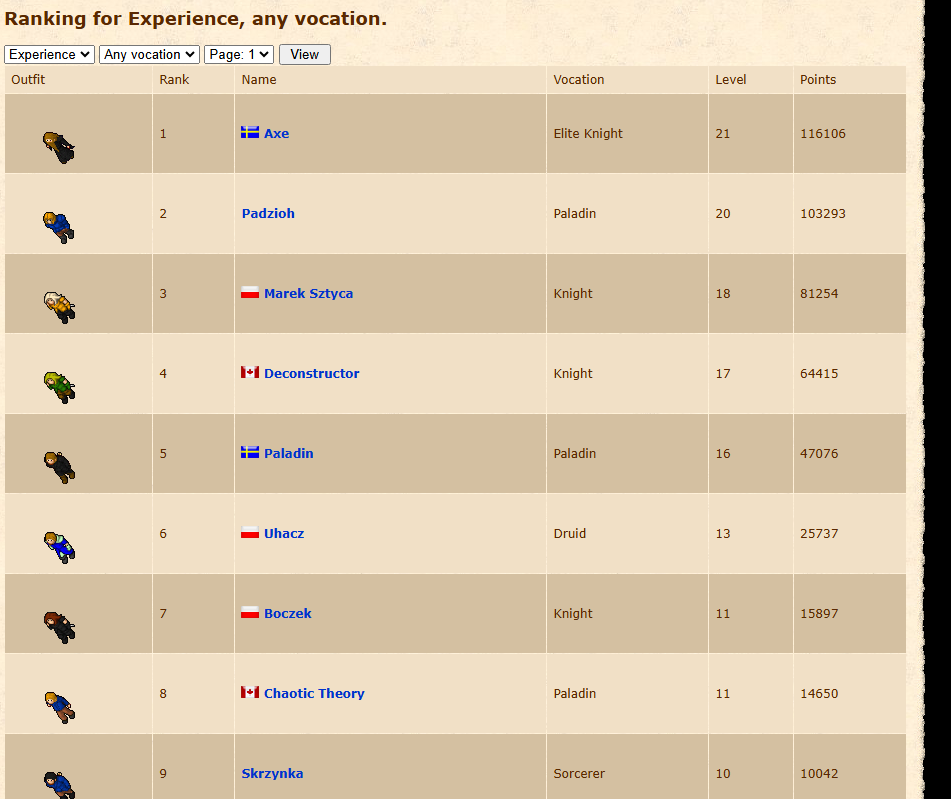
Task: Open the Experience ranking dropdown
Action: pyautogui.click(x=49, y=55)
